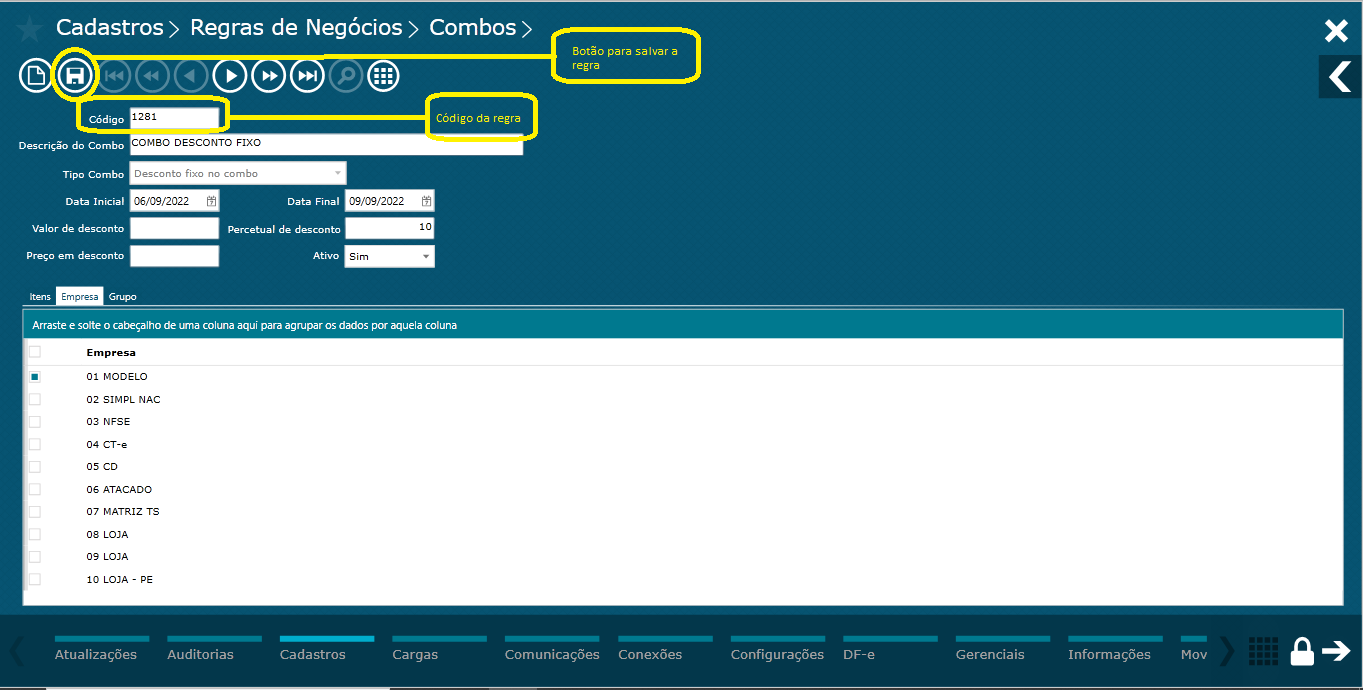Click the Save floppy disk icon
Screen dimensions: 1363x690
(x=74, y=76)
